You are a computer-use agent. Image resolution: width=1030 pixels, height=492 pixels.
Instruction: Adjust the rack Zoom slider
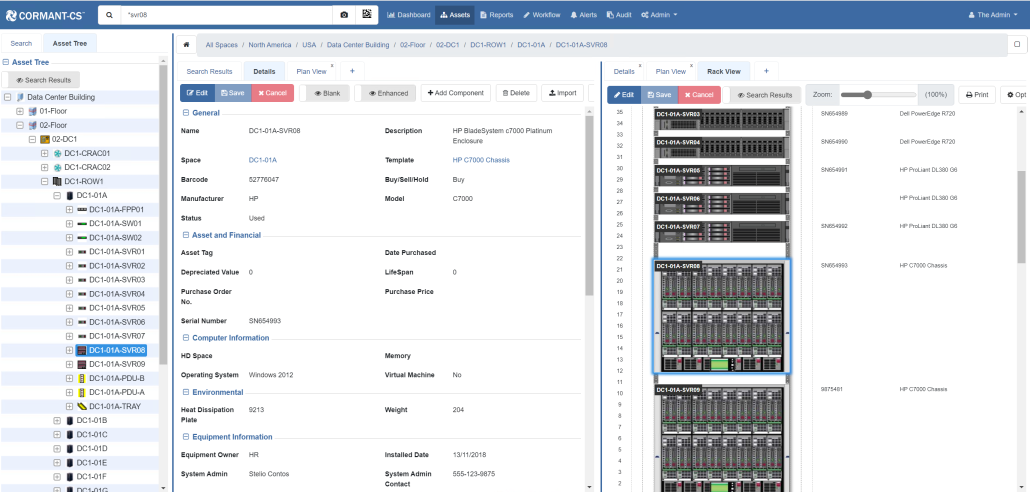[x=867, y=94]
